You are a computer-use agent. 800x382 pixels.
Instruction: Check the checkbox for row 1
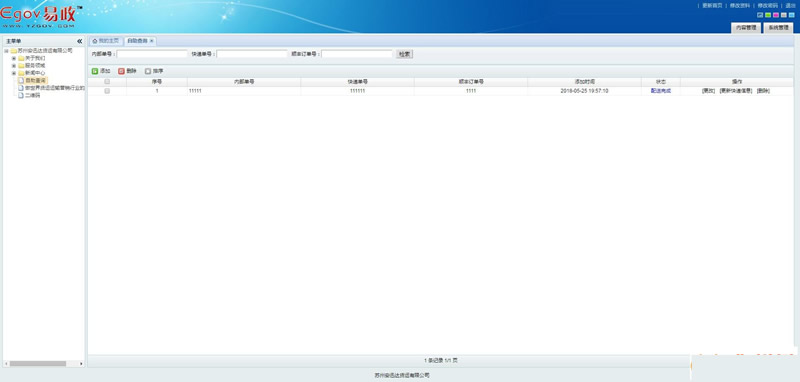(x=107, y=91)
